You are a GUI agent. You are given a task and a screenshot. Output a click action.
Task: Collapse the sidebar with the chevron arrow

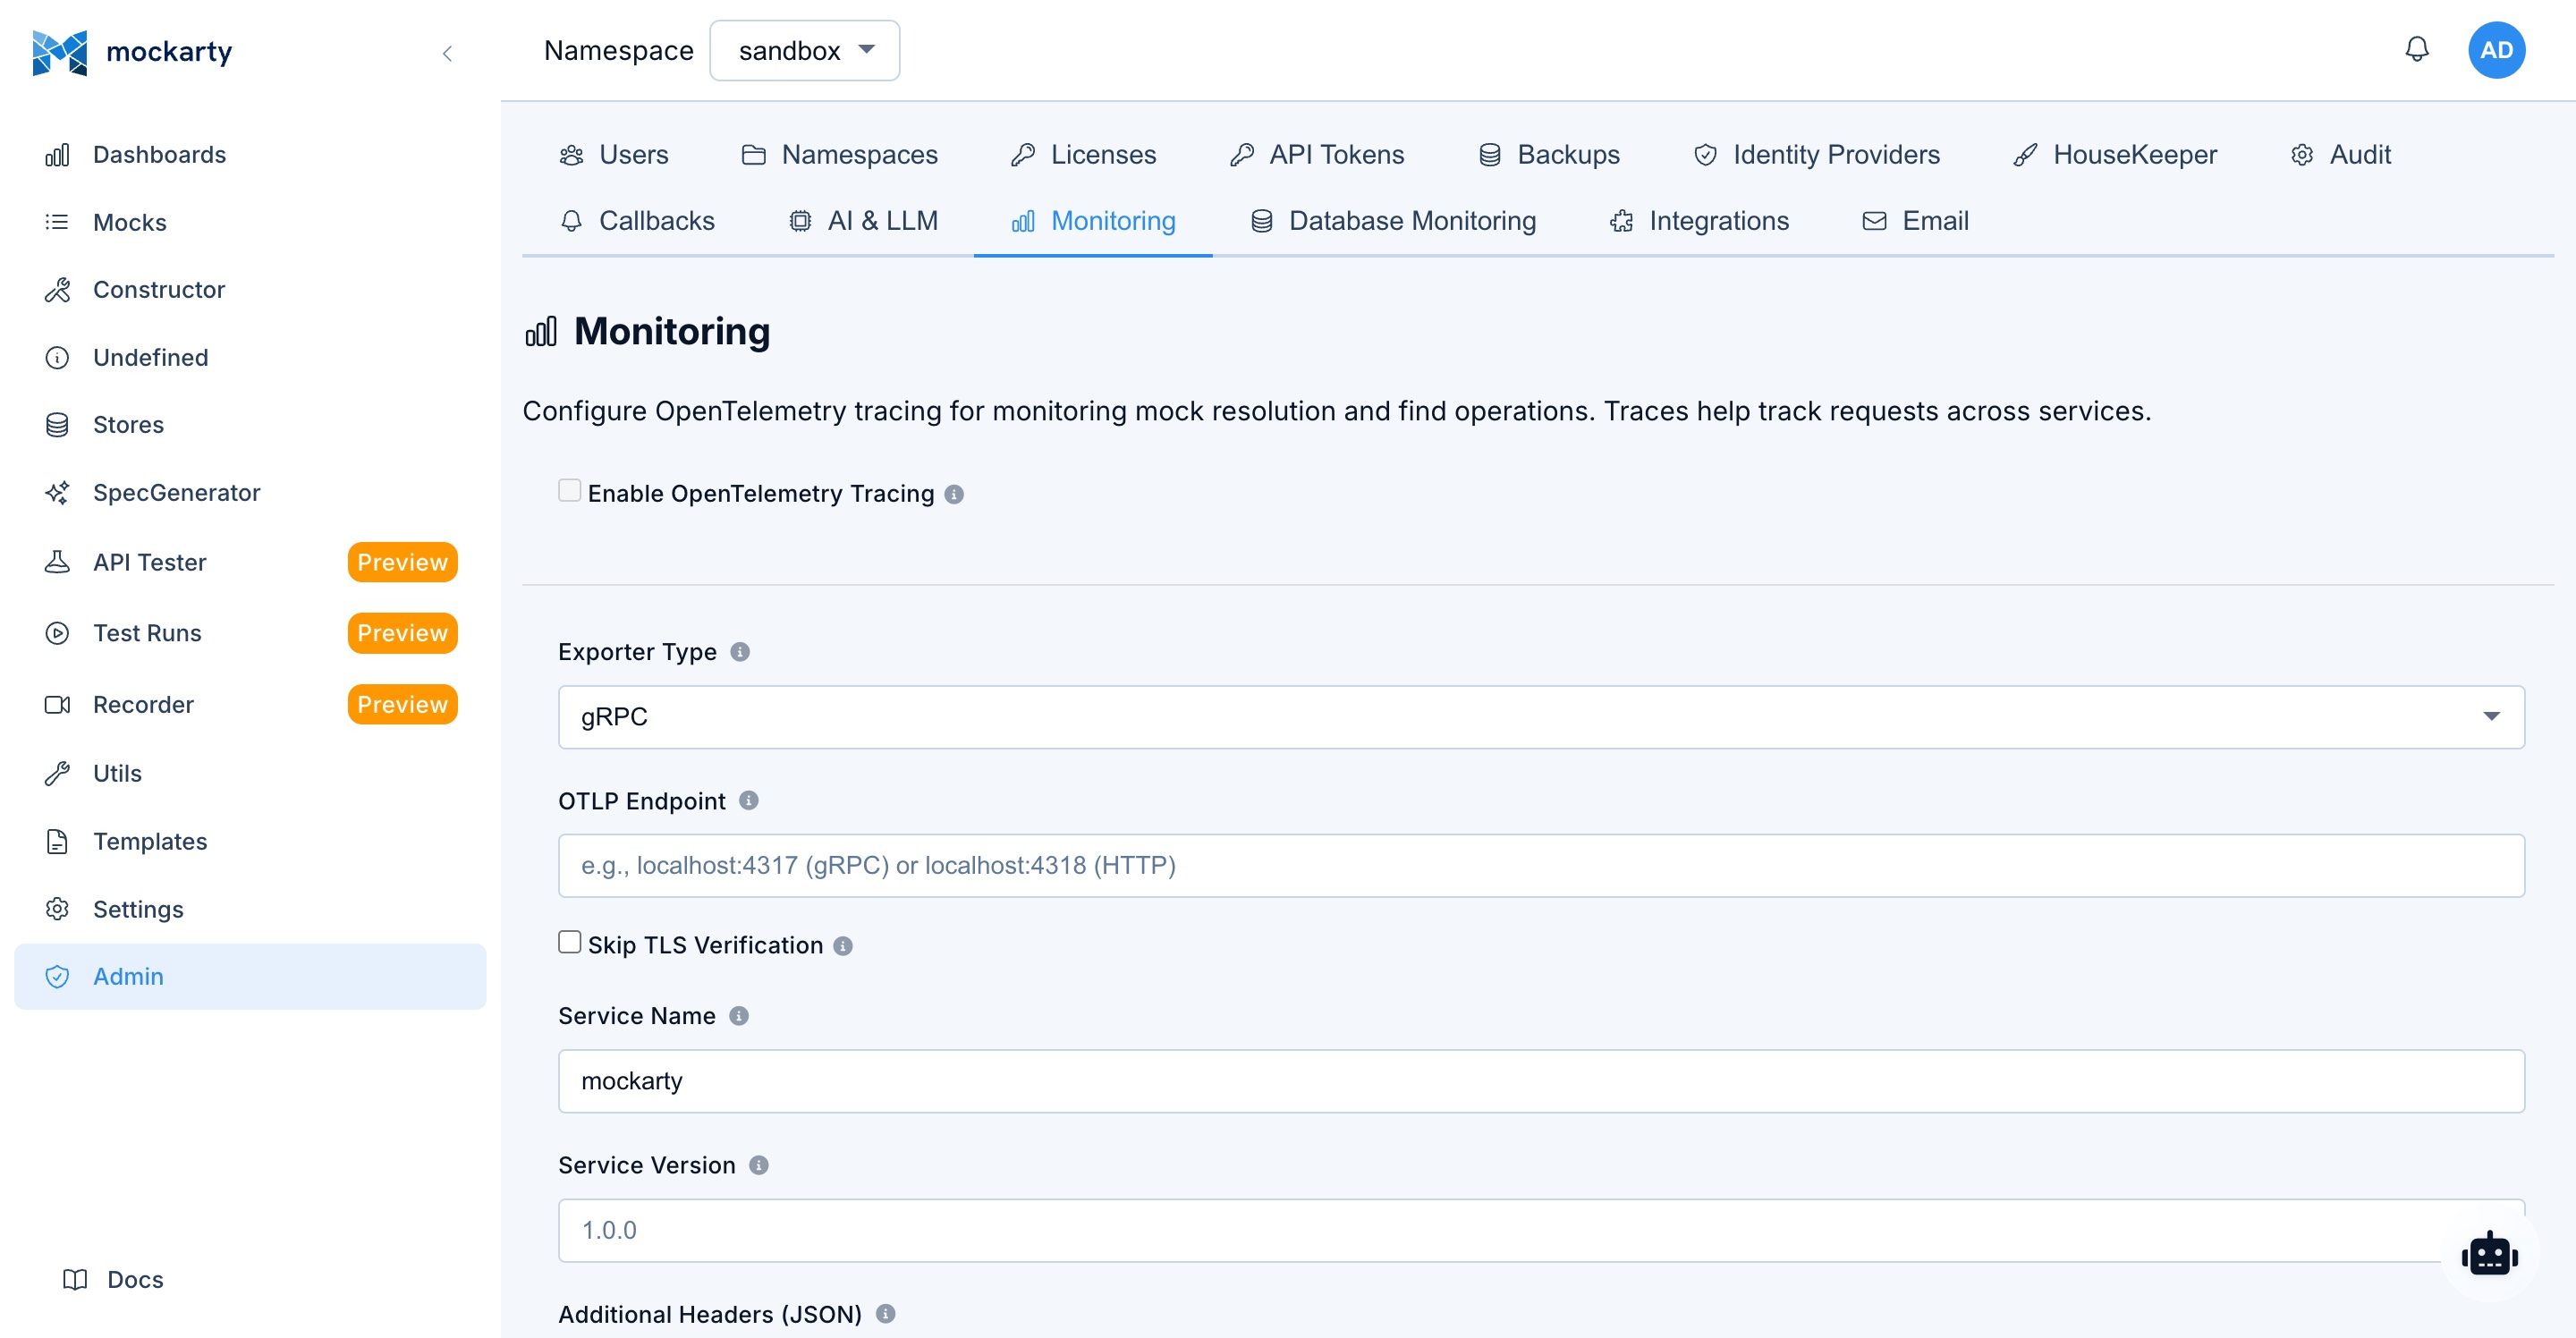tap(447, 53)
